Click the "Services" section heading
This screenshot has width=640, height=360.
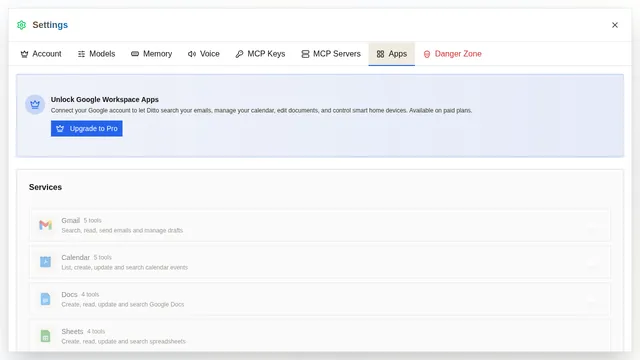tap(45, 187)
